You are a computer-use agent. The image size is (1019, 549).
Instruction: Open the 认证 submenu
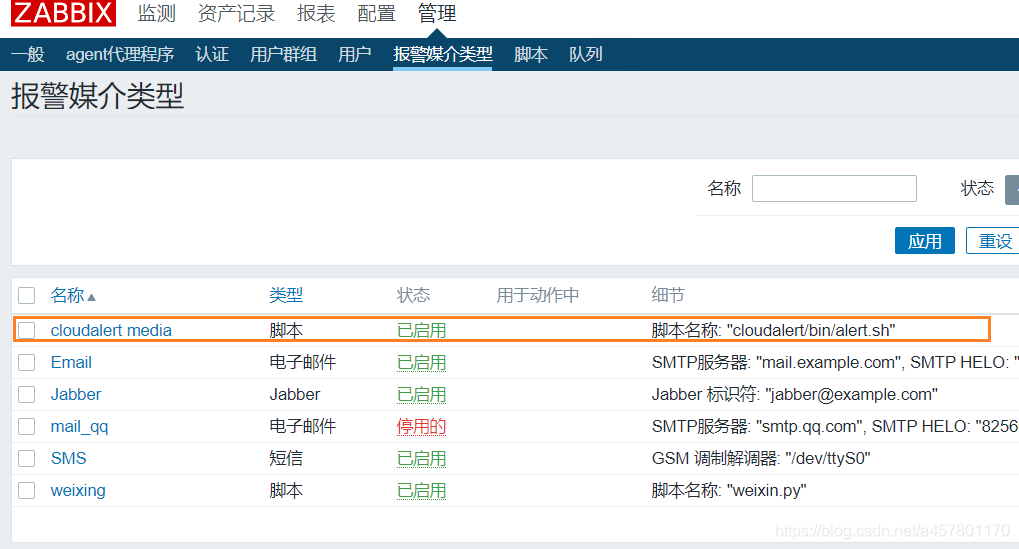tap(212, 55)
